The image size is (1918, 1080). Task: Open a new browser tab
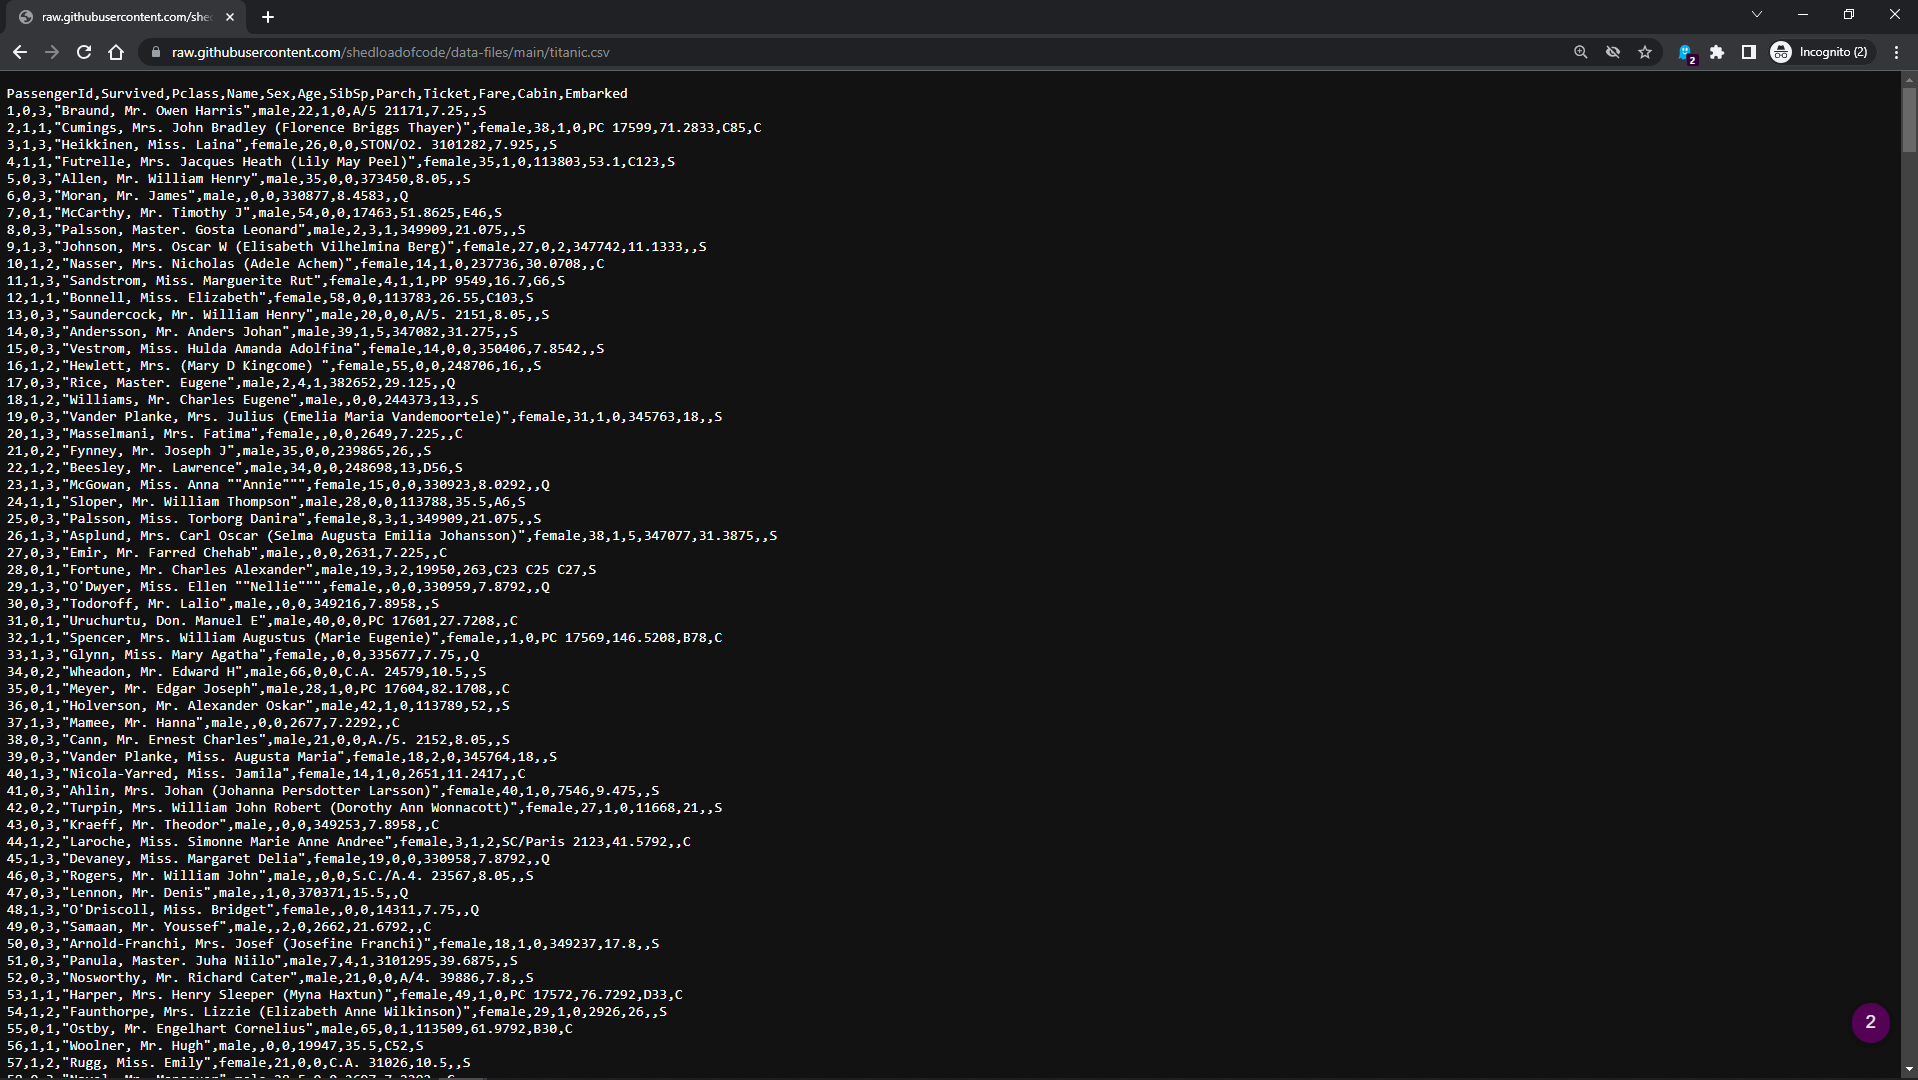267,17
